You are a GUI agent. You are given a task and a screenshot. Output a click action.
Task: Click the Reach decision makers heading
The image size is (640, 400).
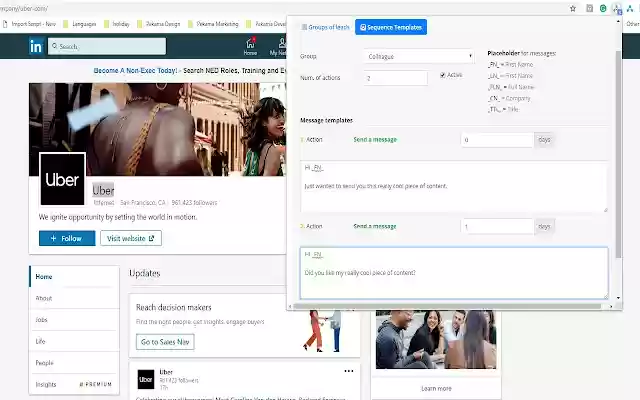tap(173, 307)
